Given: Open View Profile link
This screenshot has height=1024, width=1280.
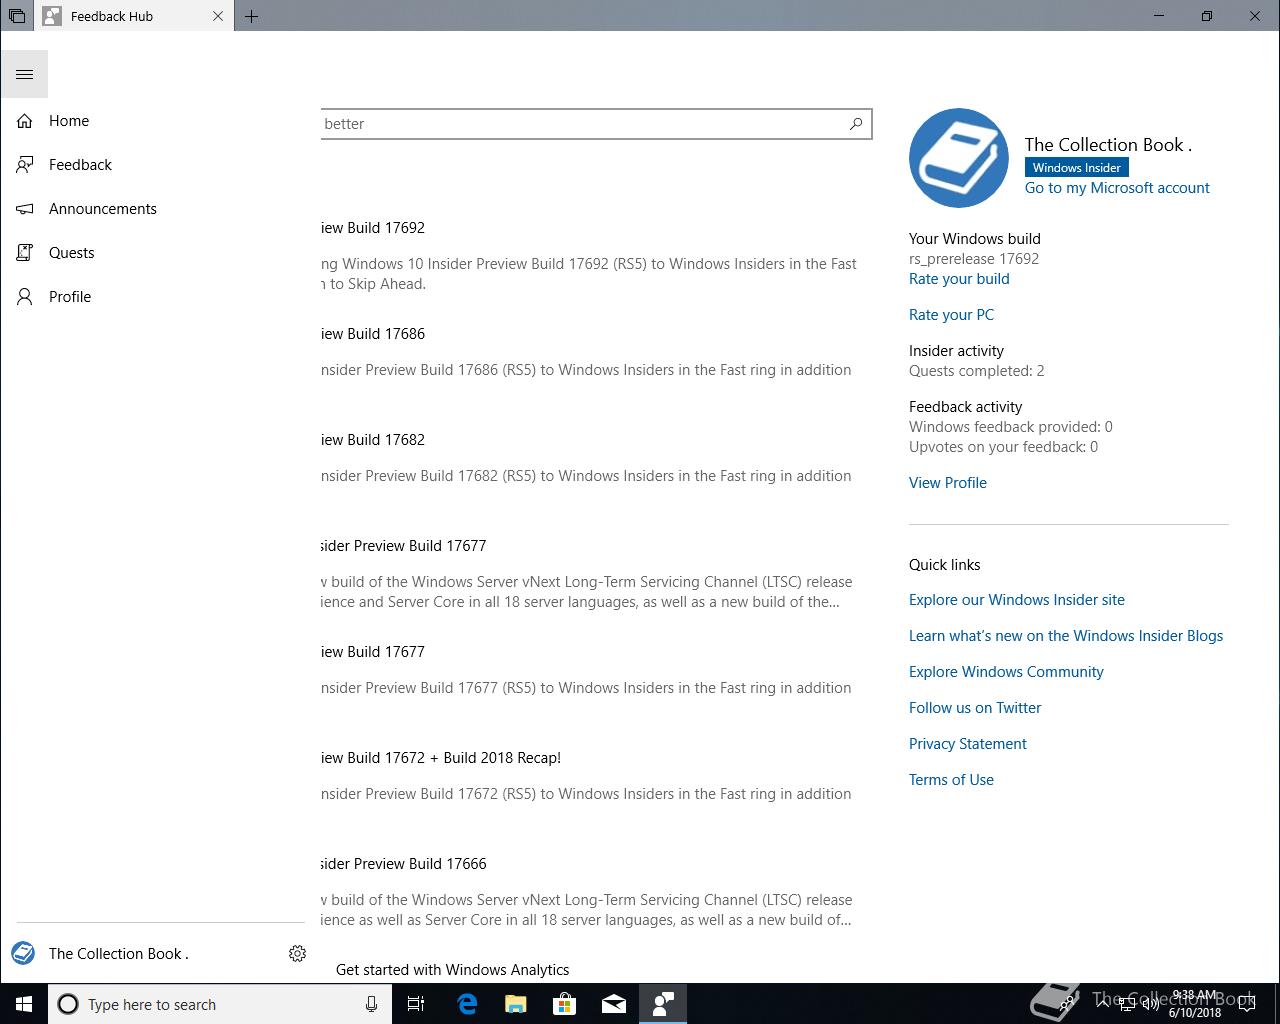Looking at the screenshot, I should coord(948,483).
